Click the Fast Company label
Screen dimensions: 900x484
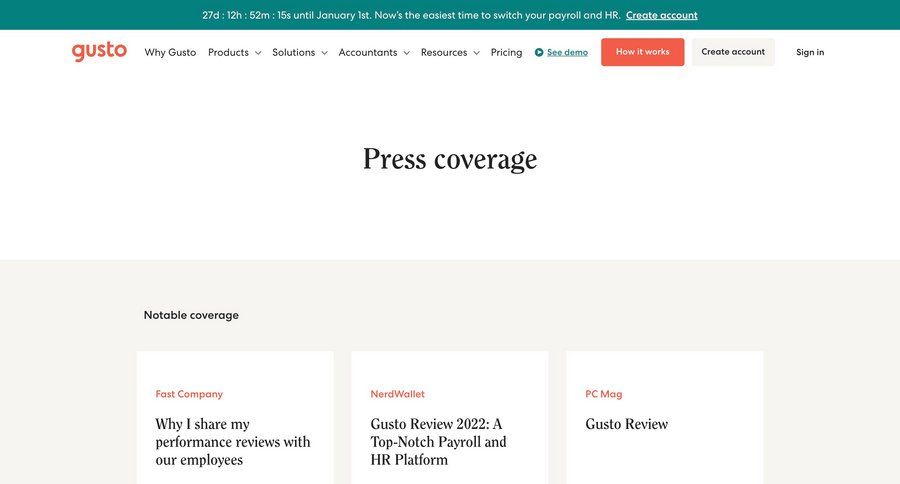point(189,394)
